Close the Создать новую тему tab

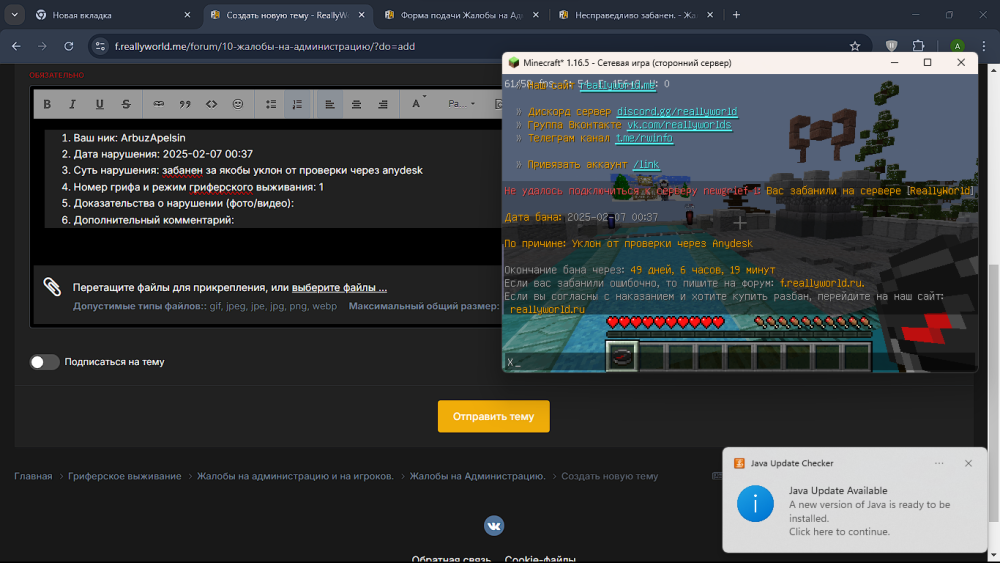tap(362, 15)
